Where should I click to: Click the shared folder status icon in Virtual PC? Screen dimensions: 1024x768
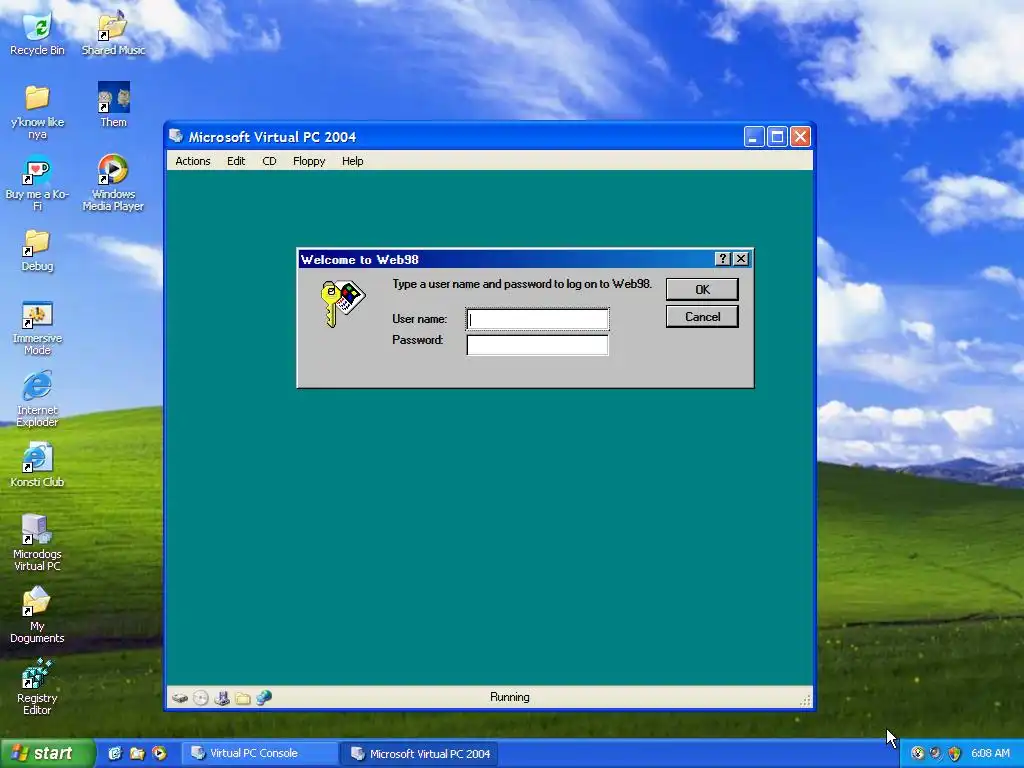click(242, 699)
